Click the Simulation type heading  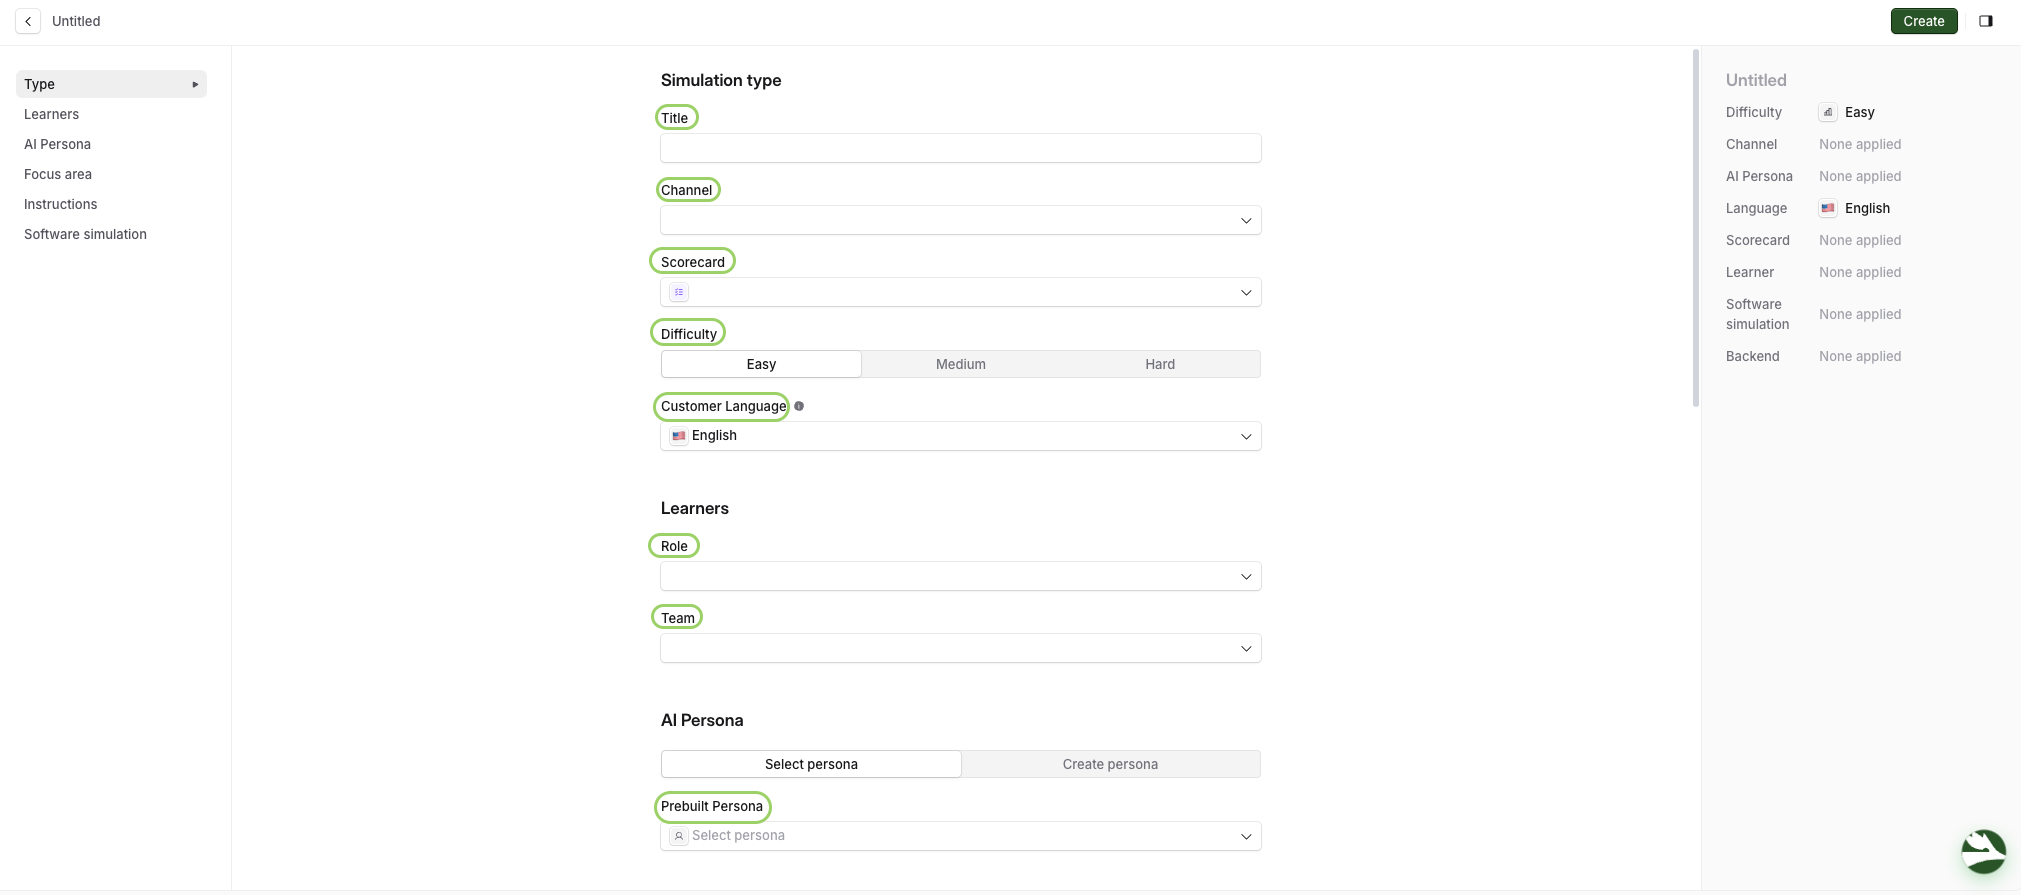[x=721, y=80]
